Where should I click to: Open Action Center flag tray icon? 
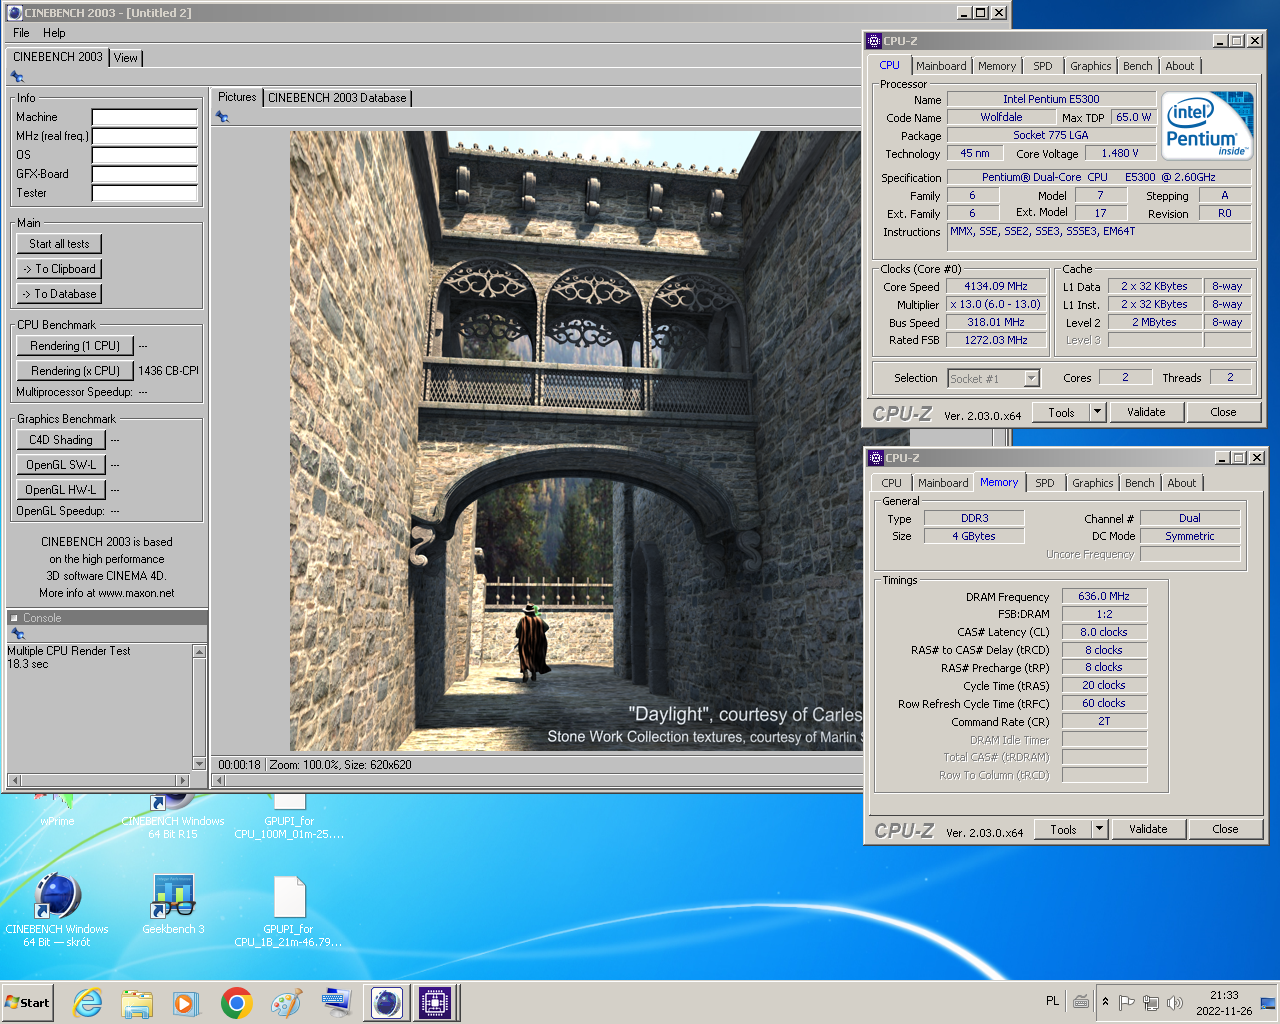pos(1127,1002)
